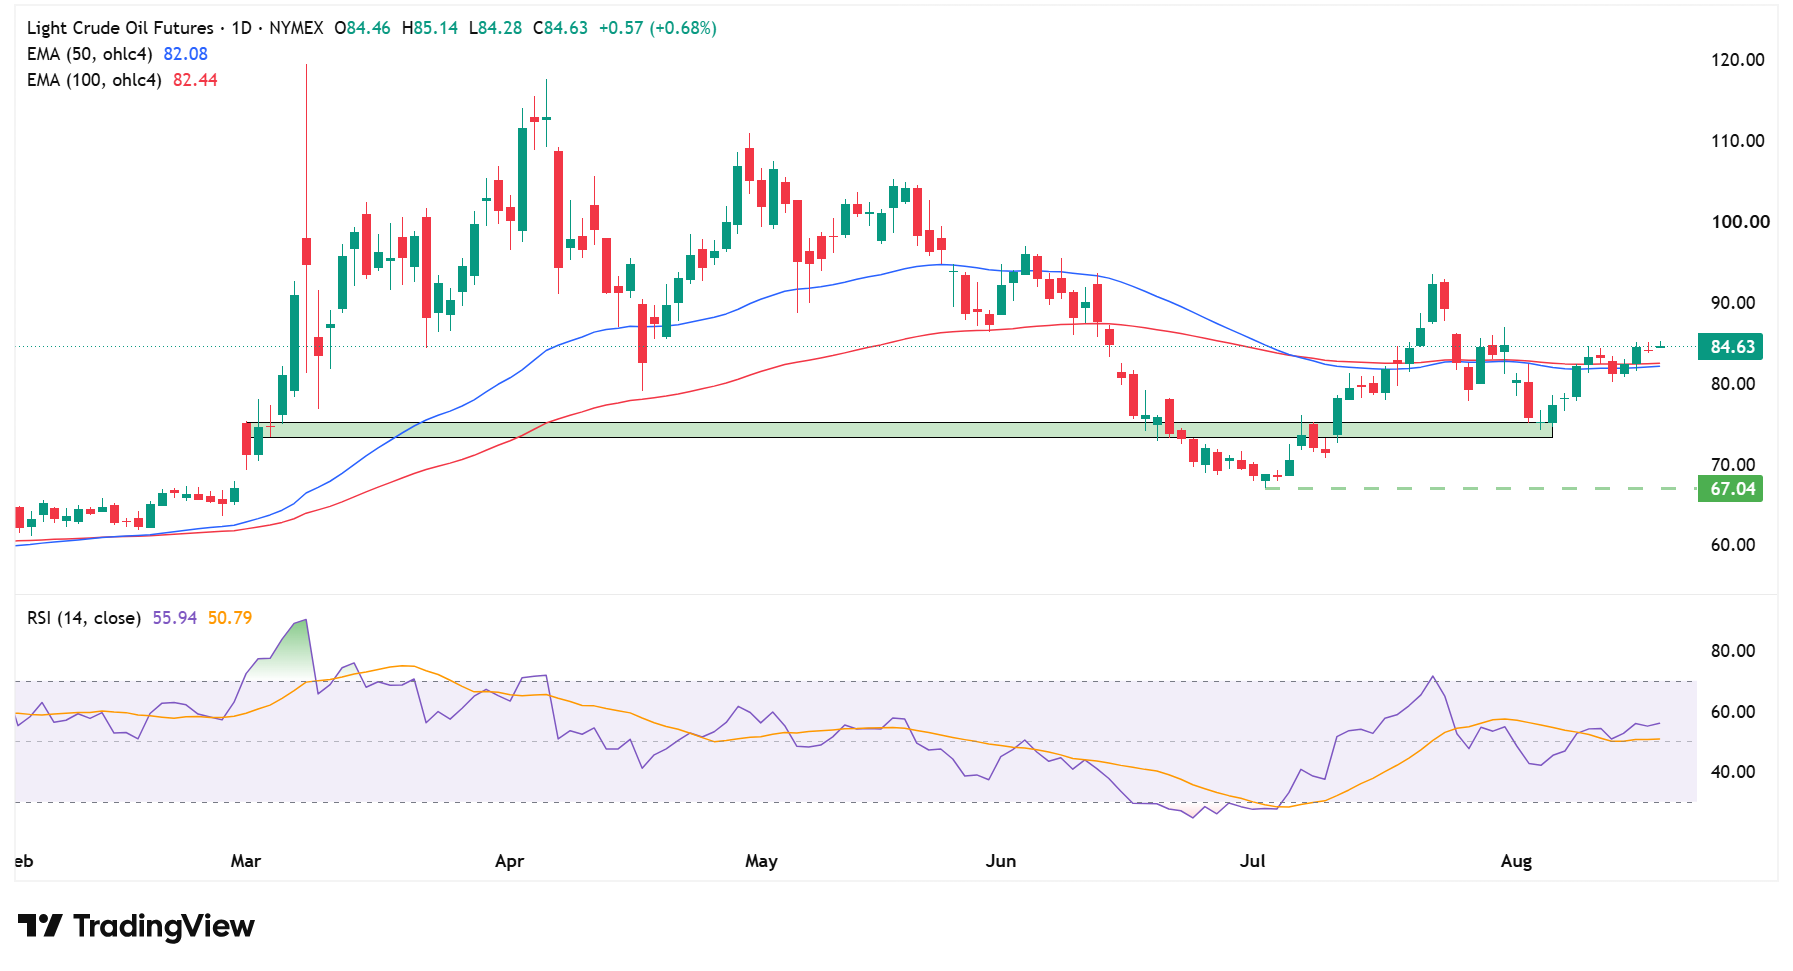Click the 80.00 label on price axis

click(x=1733, y=384)
